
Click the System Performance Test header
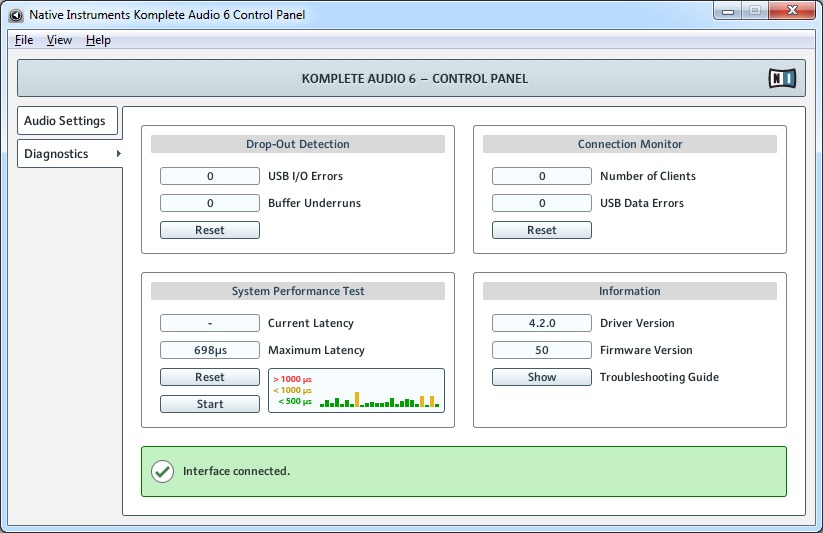click(298, 291)
